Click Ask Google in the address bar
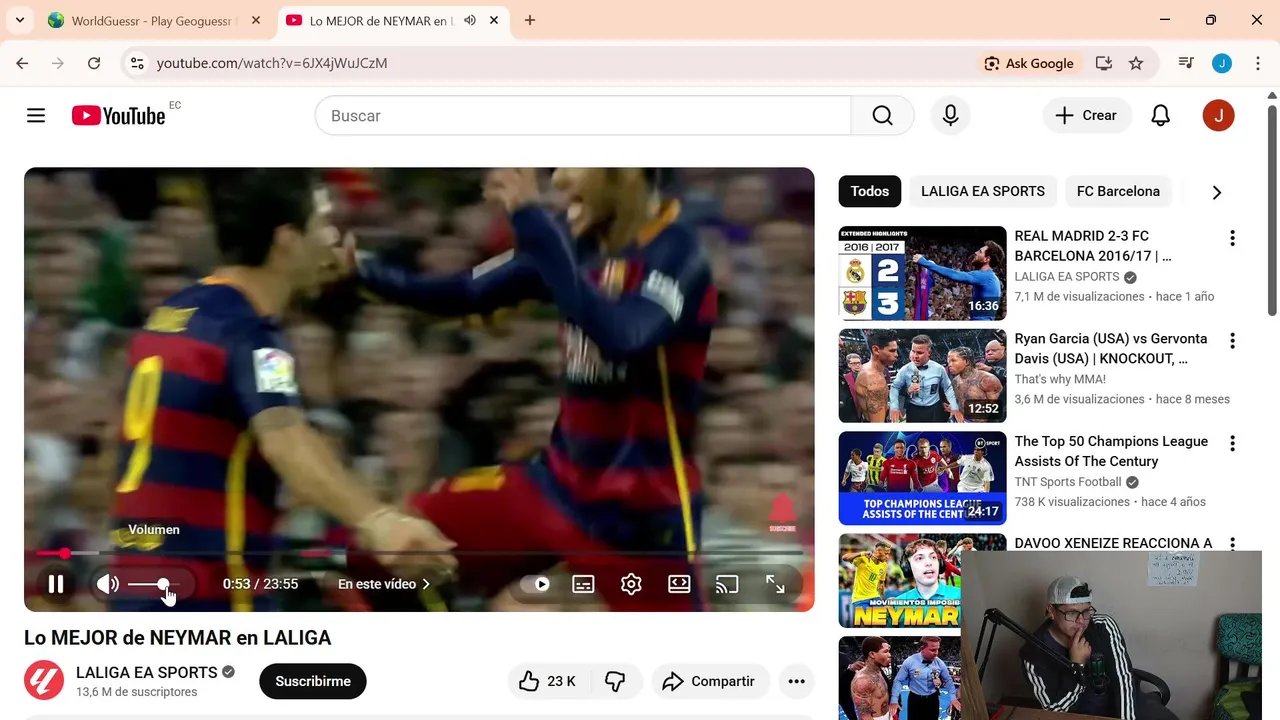1280x720 pixels. (x=1029, y=63)
